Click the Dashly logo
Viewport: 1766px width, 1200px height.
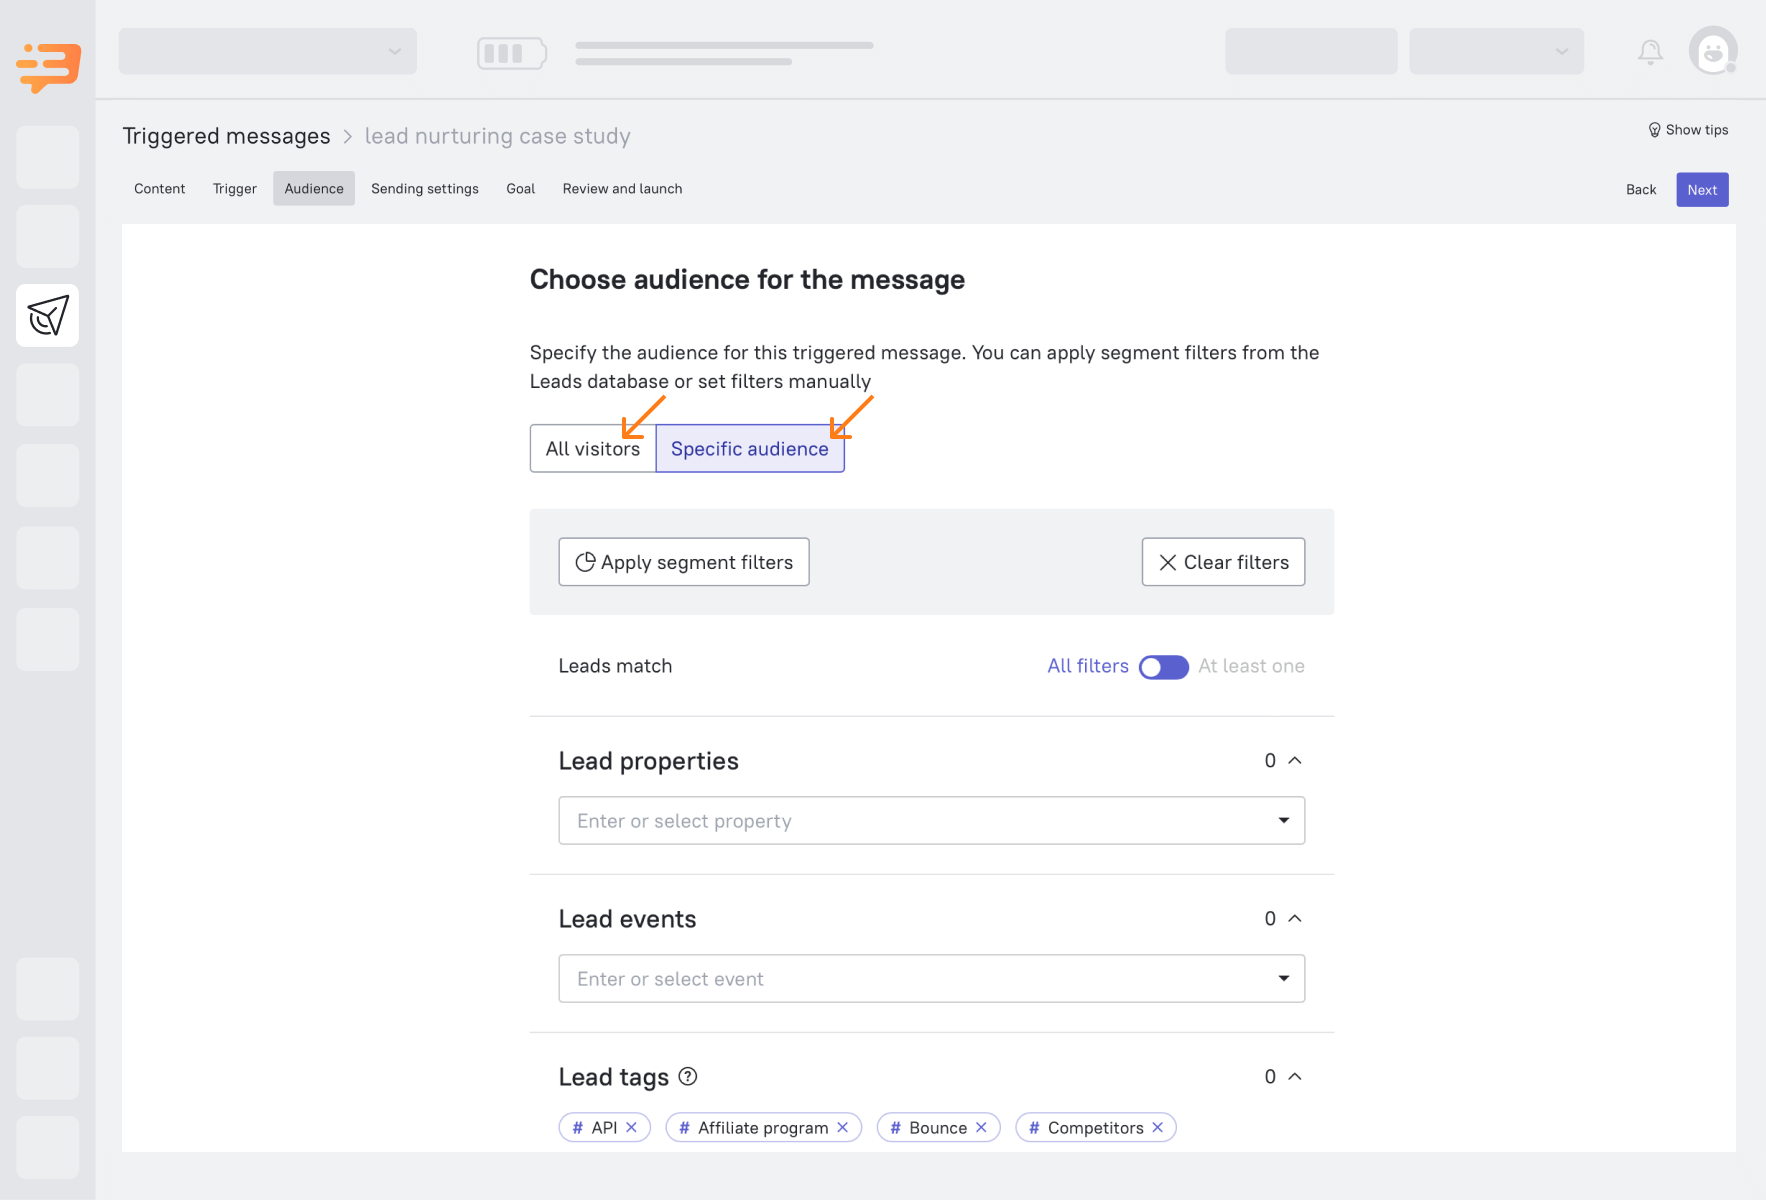tap(47, 67)
